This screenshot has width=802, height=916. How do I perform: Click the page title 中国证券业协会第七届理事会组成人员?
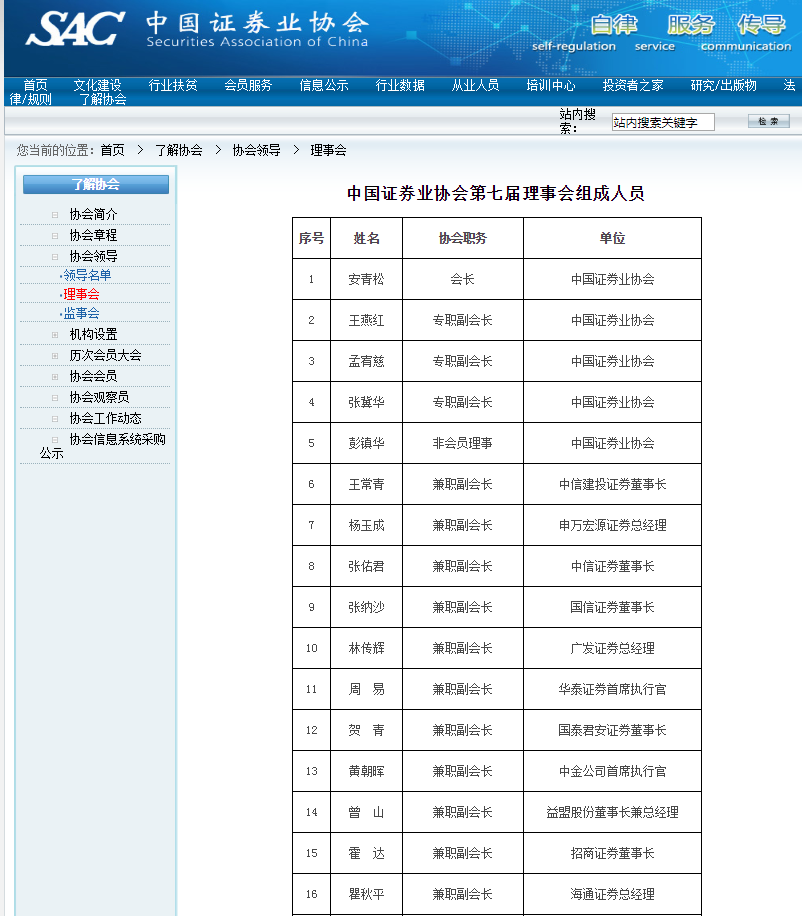[x=496, y=193]
